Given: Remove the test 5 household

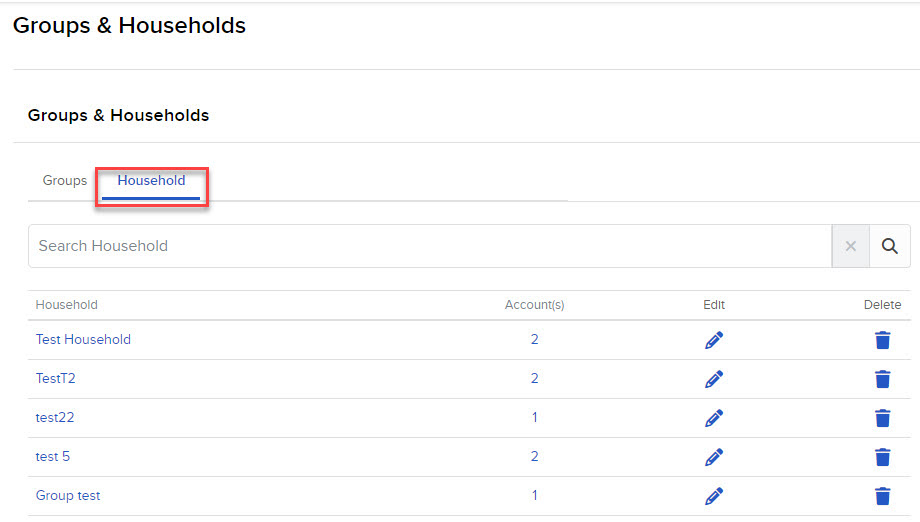Looking at the screenshot, I should [882, 457].
